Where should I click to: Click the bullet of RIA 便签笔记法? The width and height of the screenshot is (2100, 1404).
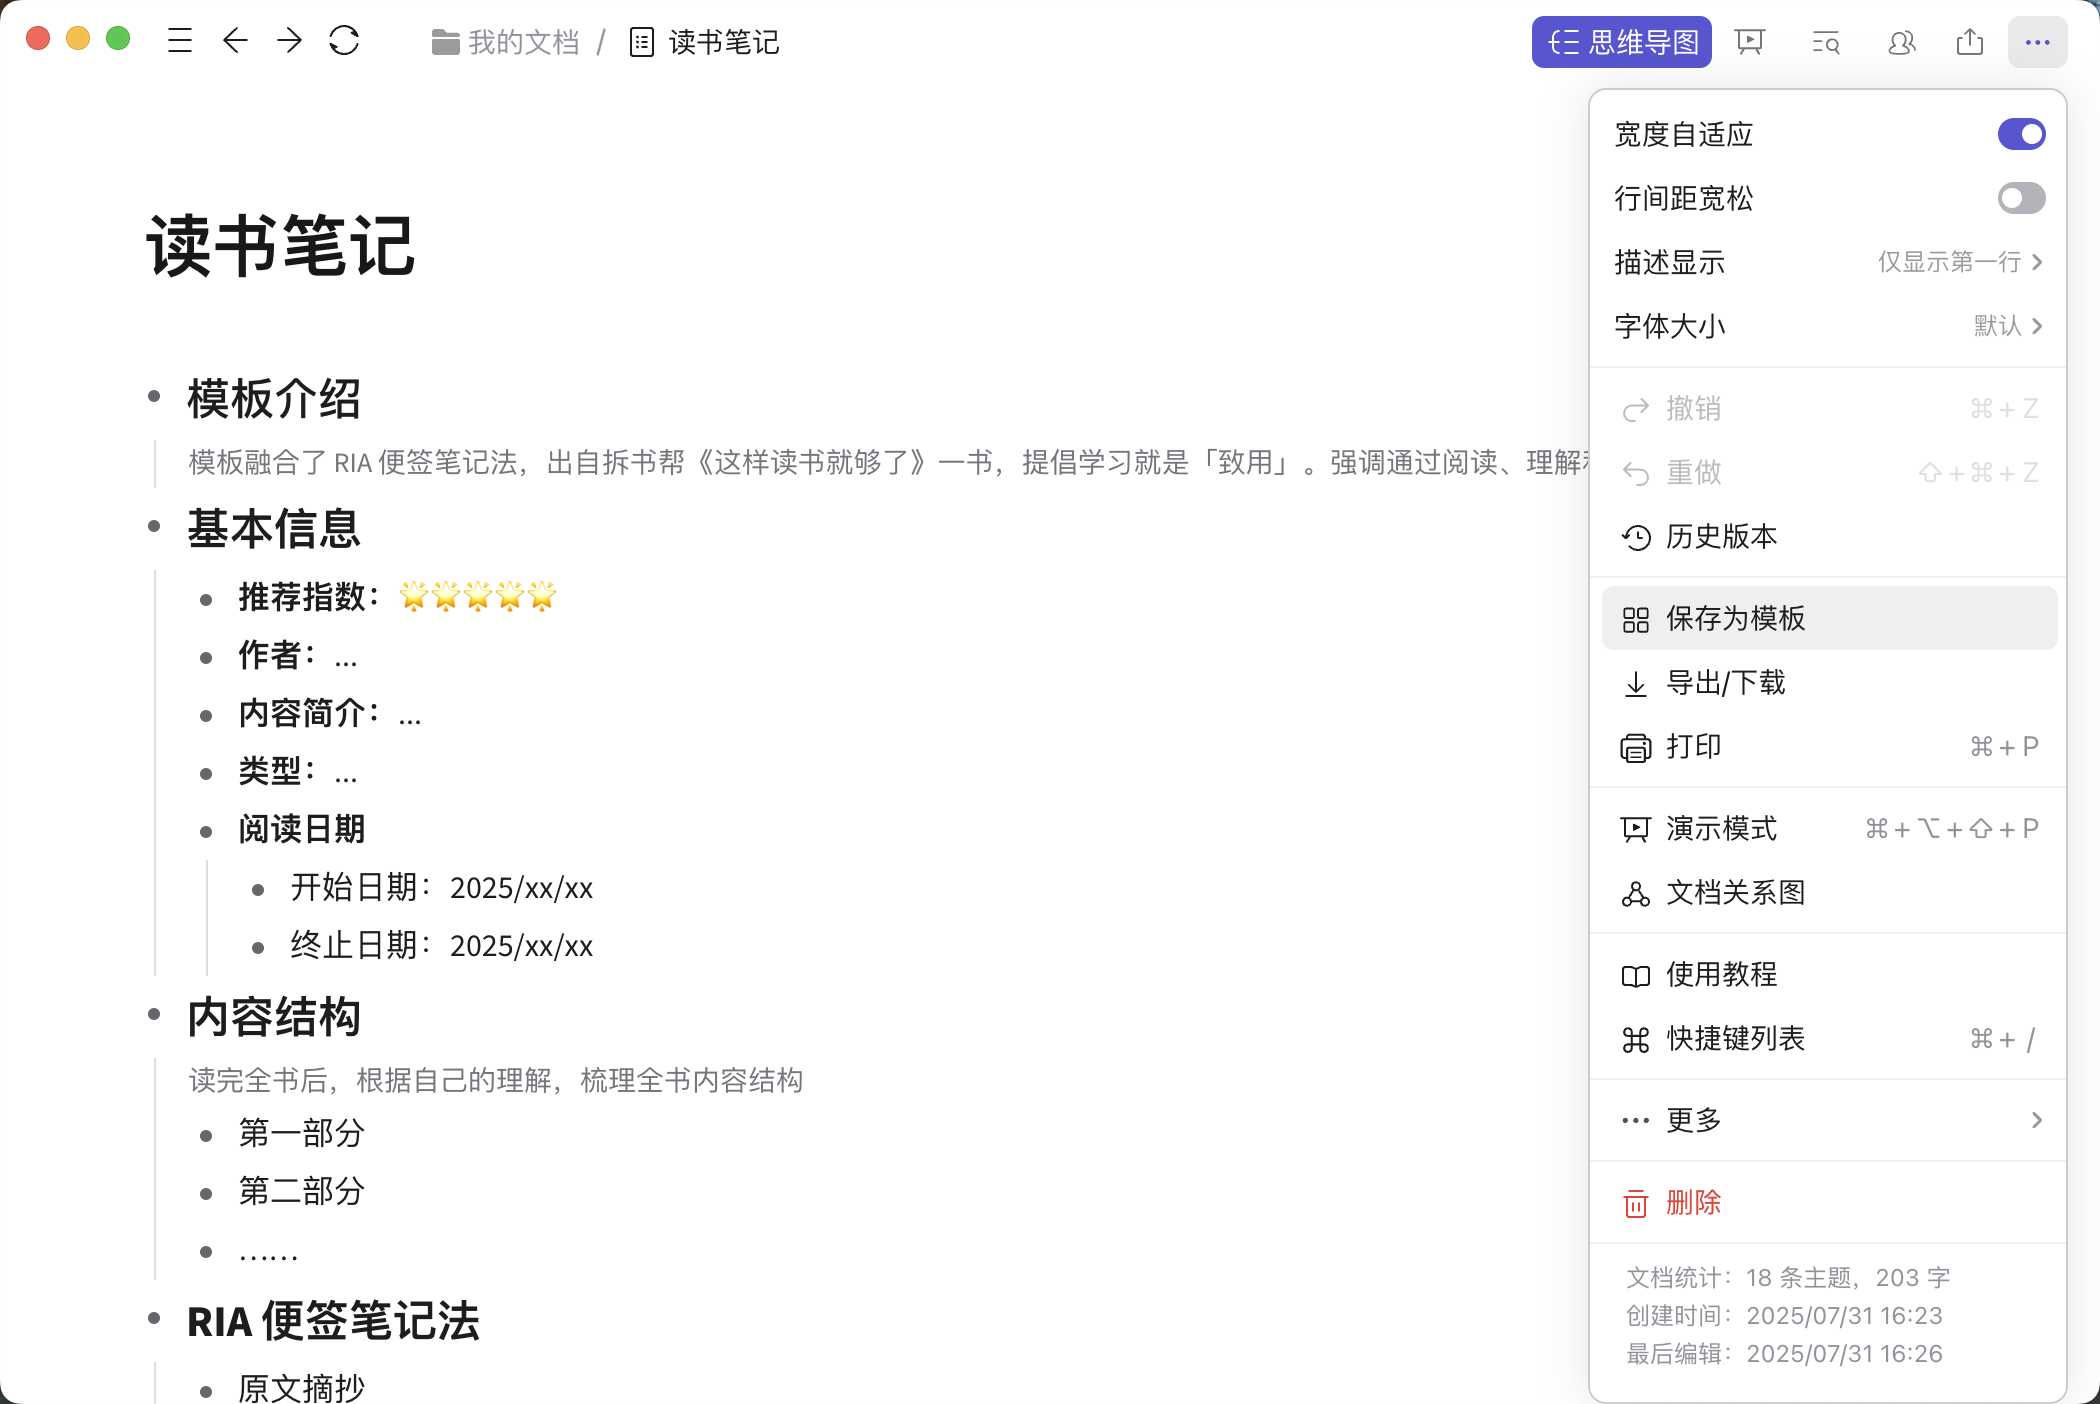pos(154,1318)
